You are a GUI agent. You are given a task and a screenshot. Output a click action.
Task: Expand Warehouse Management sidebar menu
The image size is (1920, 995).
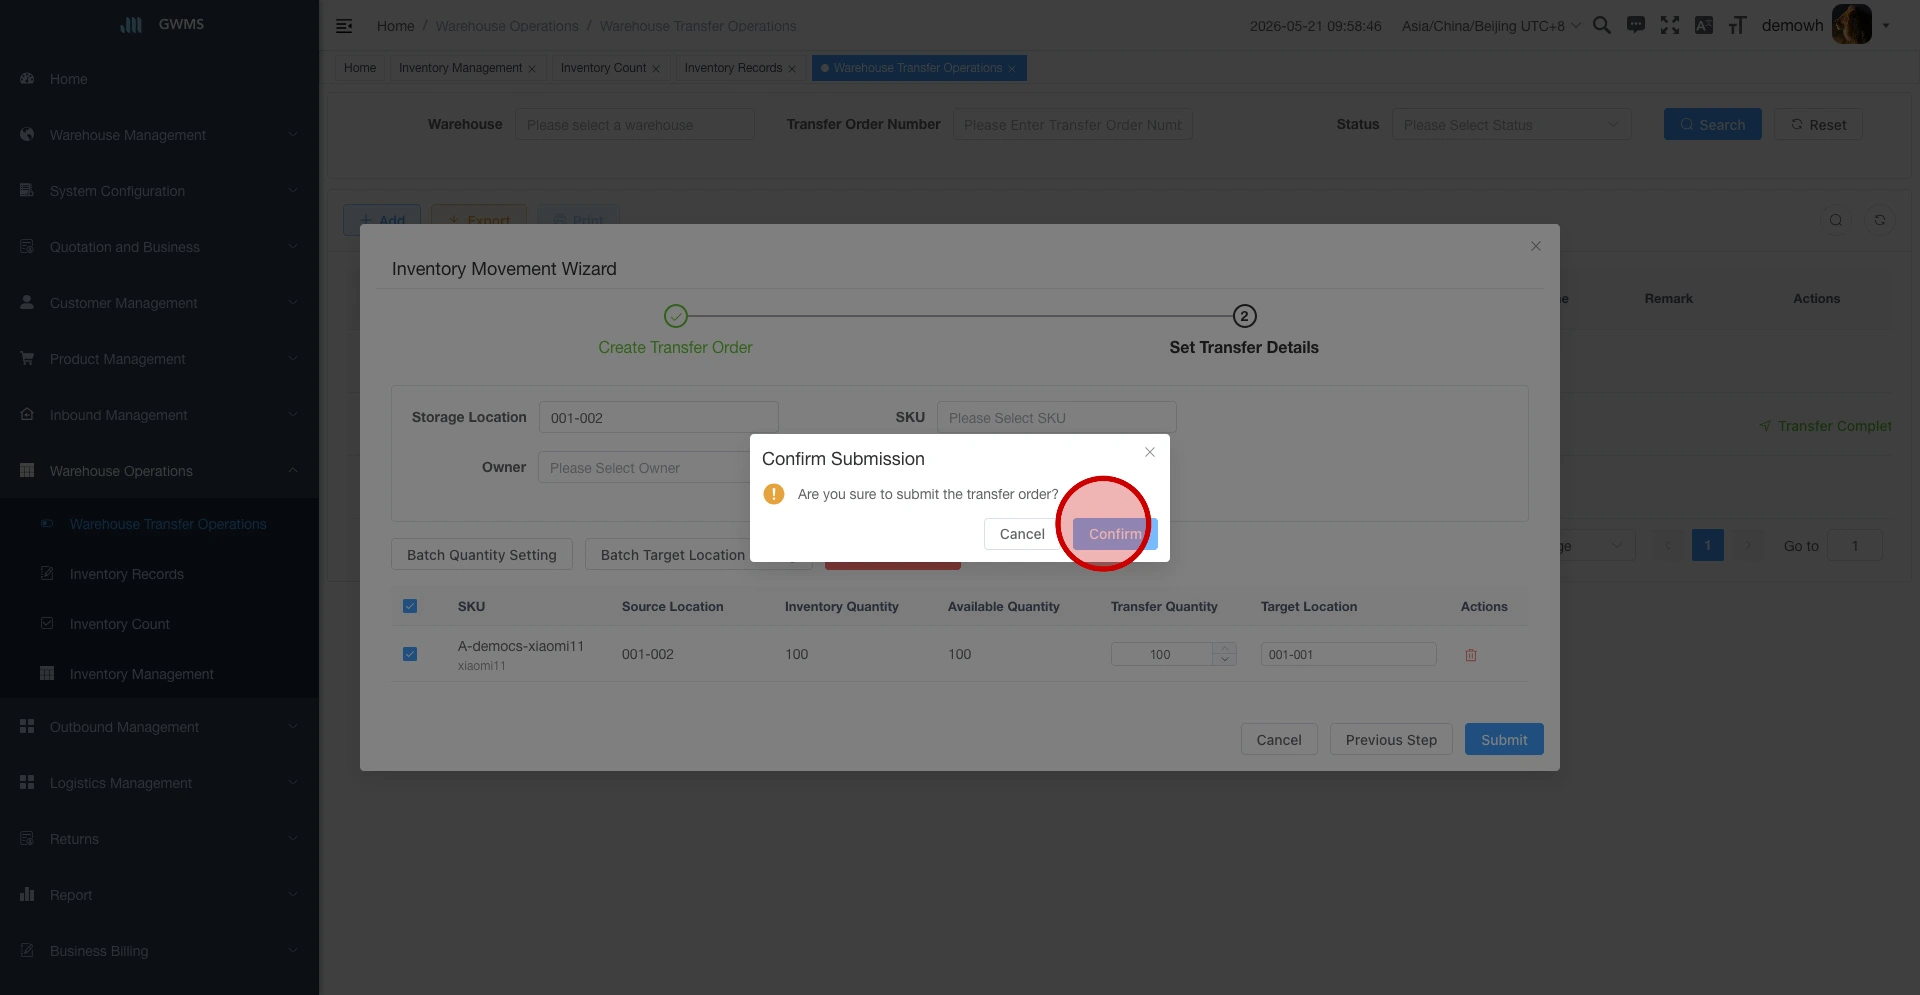pos(159,135)
